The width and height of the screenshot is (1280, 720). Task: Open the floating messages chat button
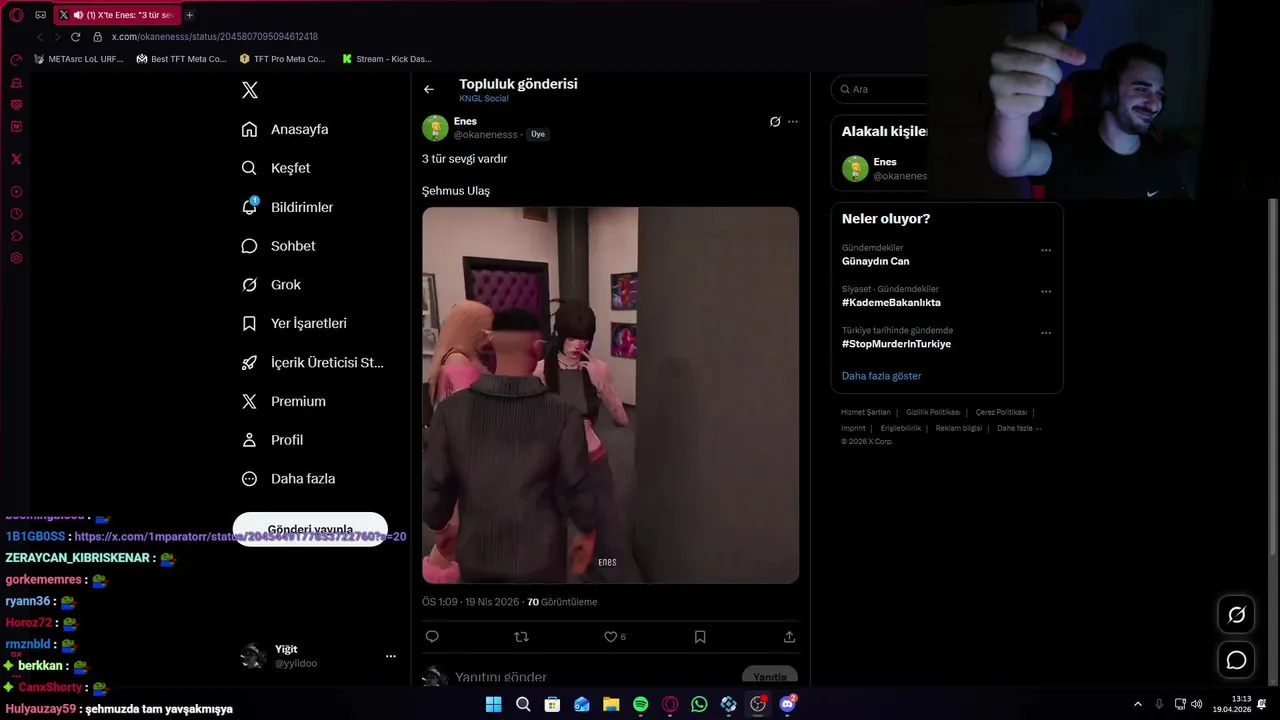click(1237, 660)
